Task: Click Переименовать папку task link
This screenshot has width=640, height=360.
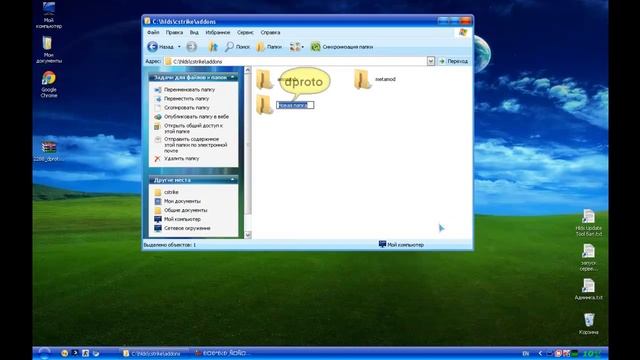Action: (x=189, y=89)
